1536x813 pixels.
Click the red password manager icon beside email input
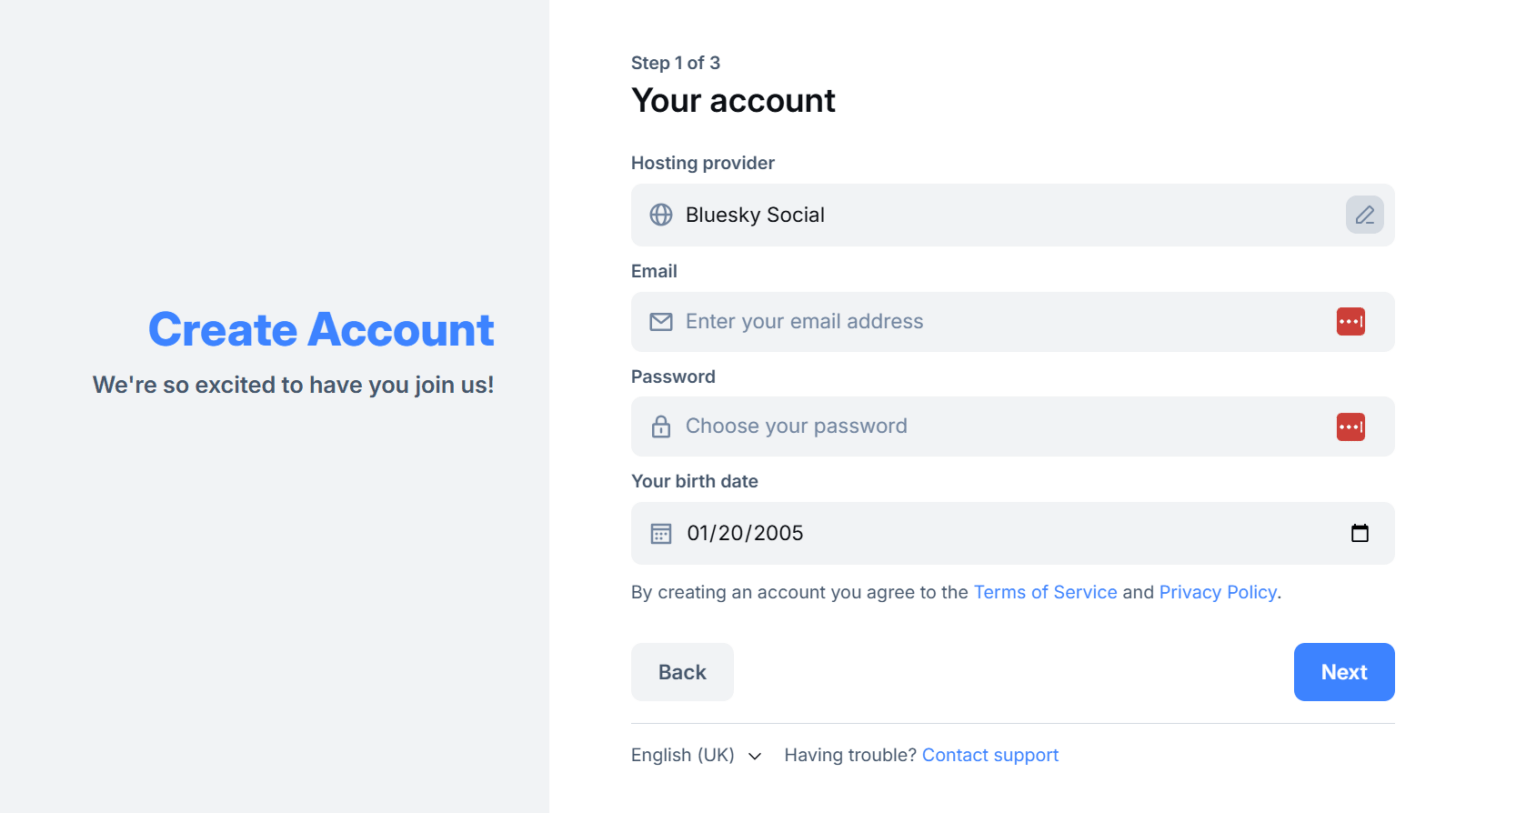point(1350,321)
